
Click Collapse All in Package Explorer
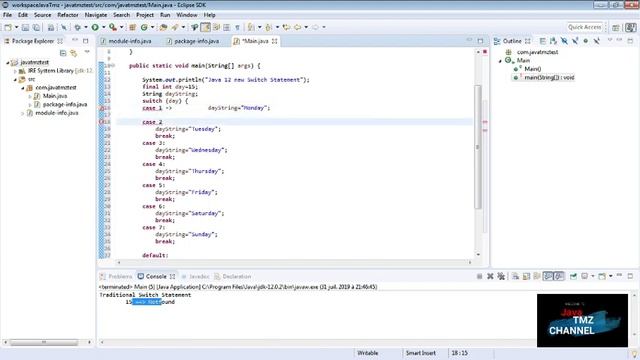63,53
